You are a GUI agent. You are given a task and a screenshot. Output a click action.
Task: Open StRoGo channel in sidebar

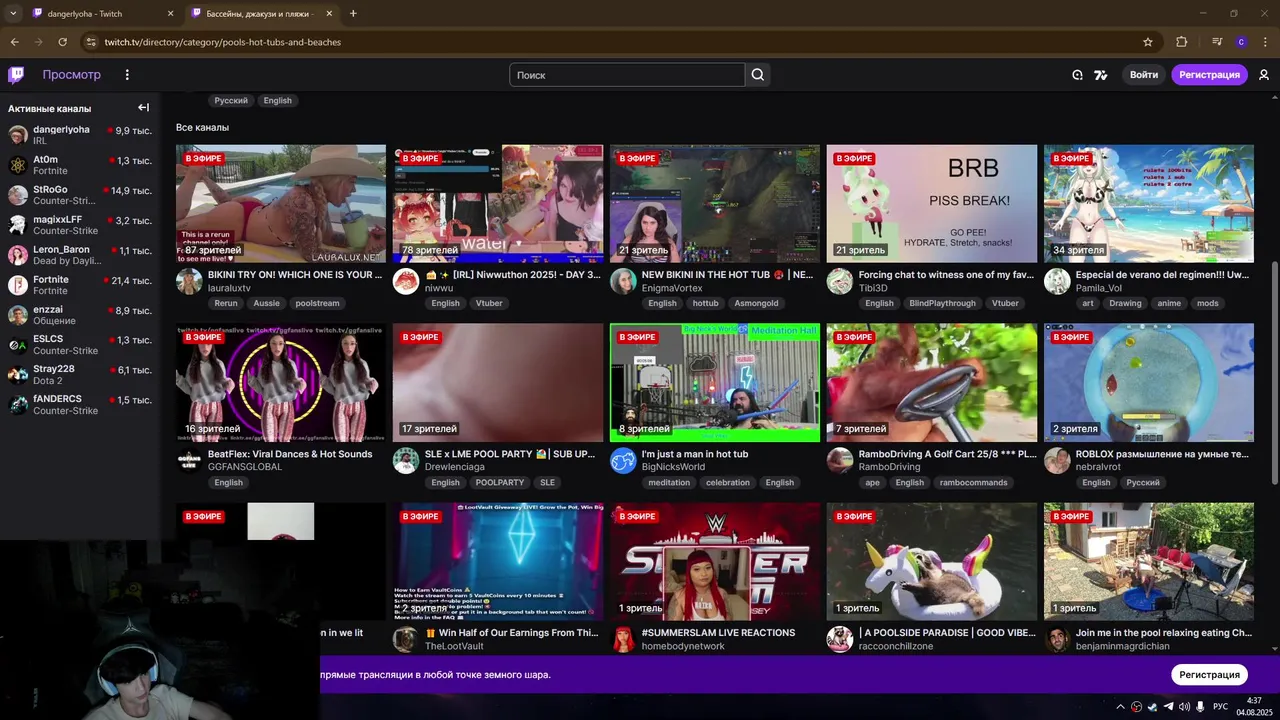coord(79,194)
